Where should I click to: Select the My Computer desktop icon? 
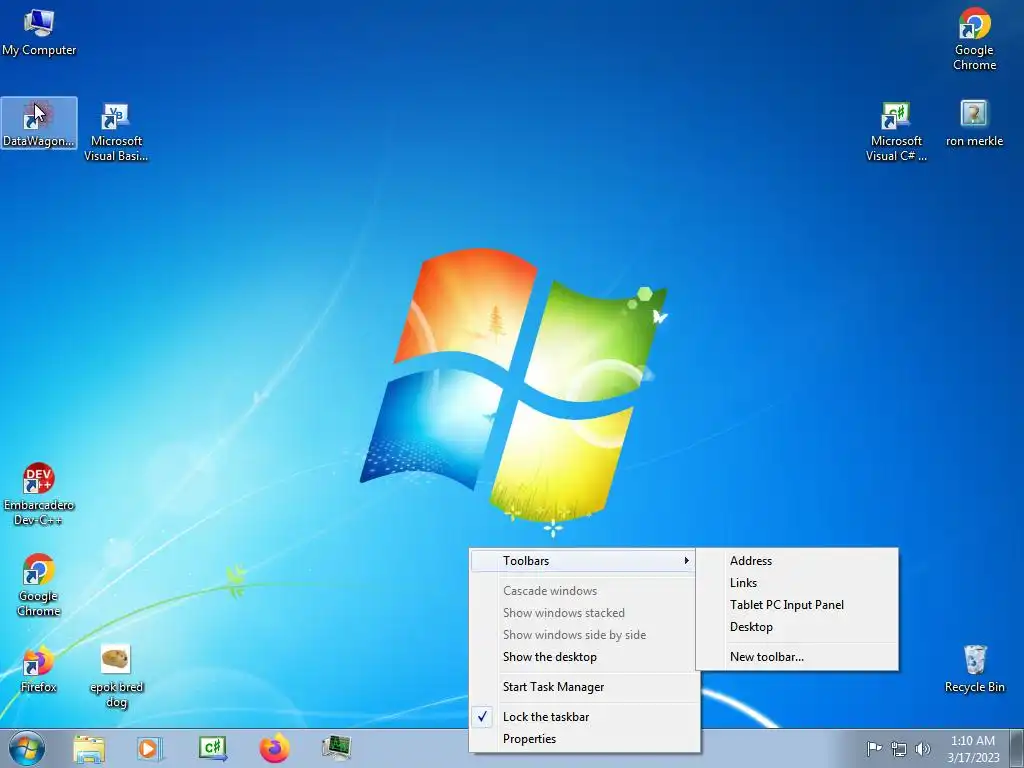[39, 33]
